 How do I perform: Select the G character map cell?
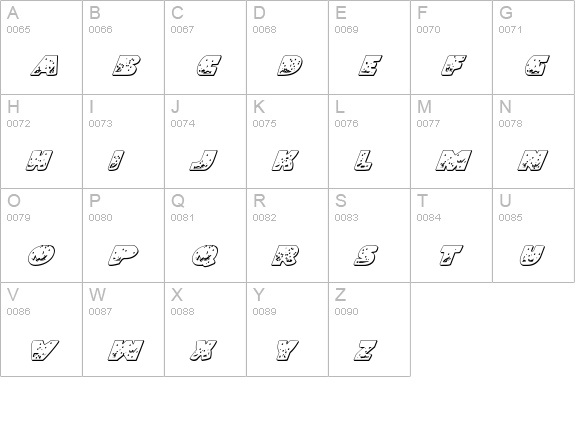[534, 47]
